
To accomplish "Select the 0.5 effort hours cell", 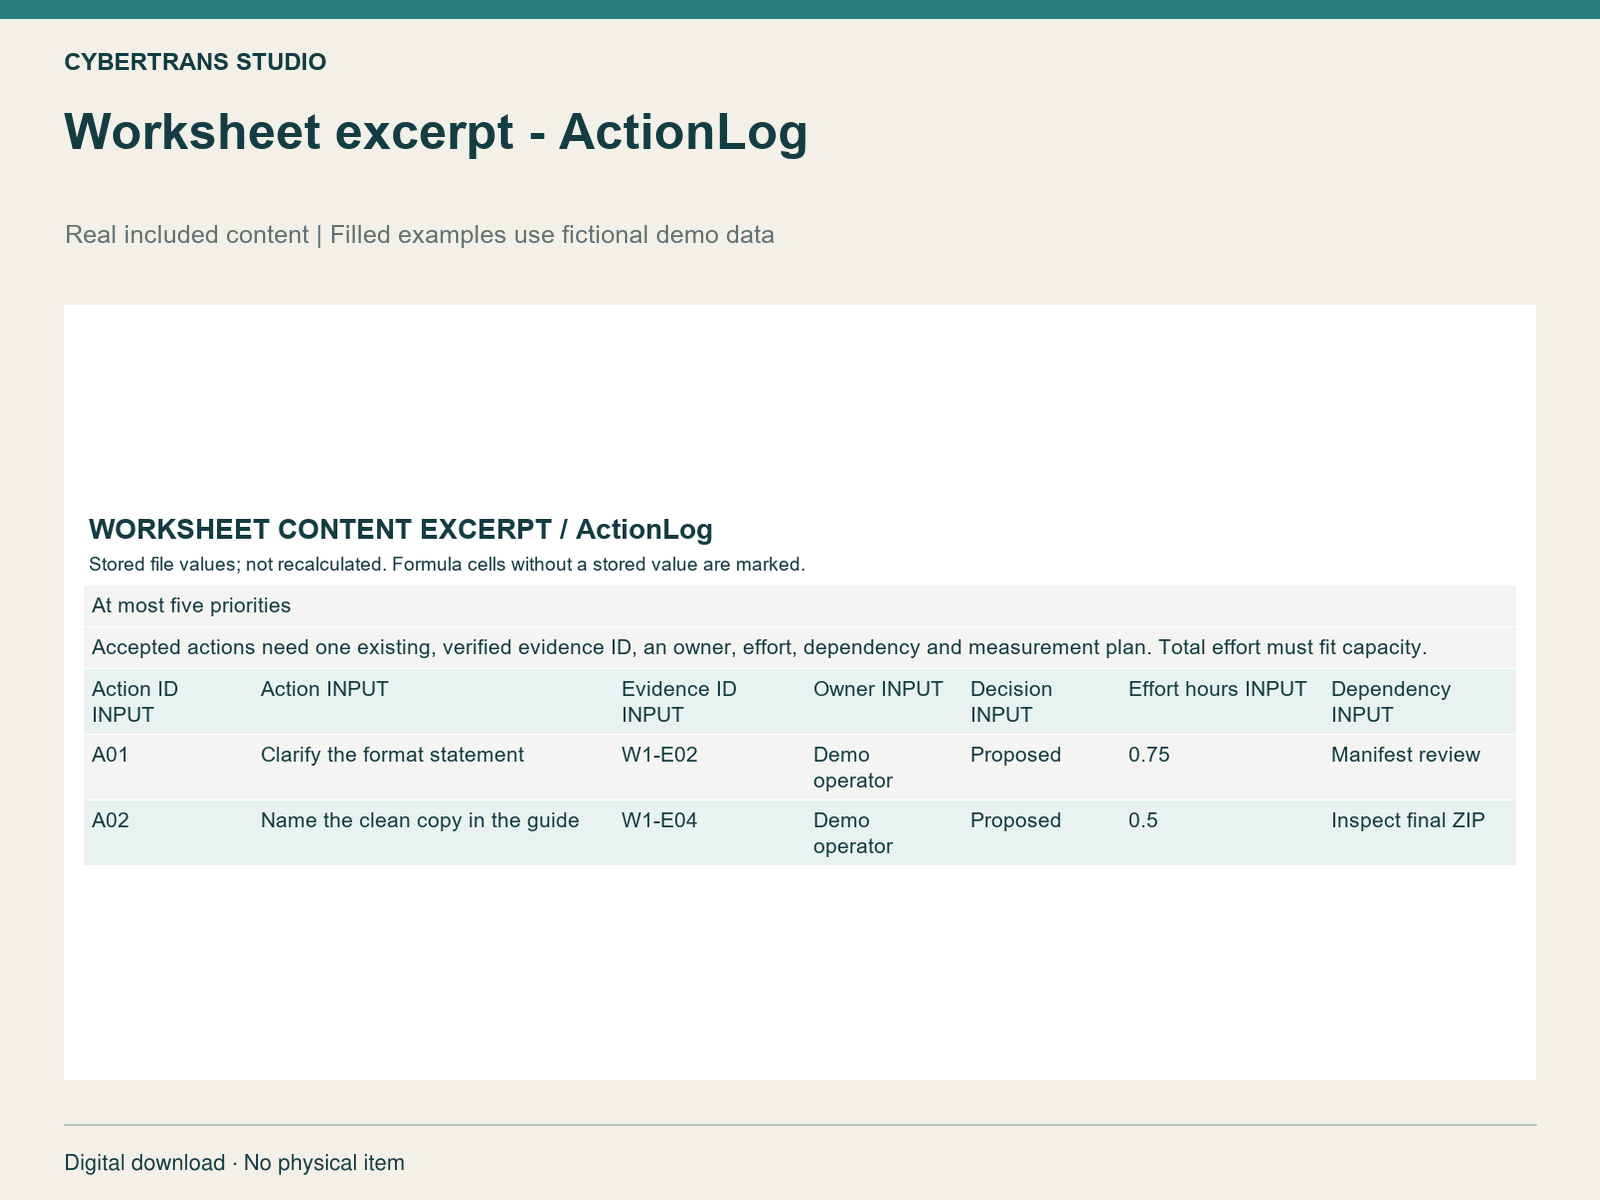I will (1222, 833).
